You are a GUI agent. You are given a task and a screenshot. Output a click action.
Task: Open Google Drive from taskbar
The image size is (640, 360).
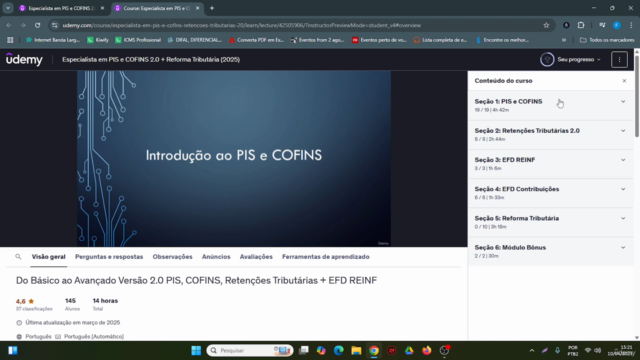tap(409, 351)
